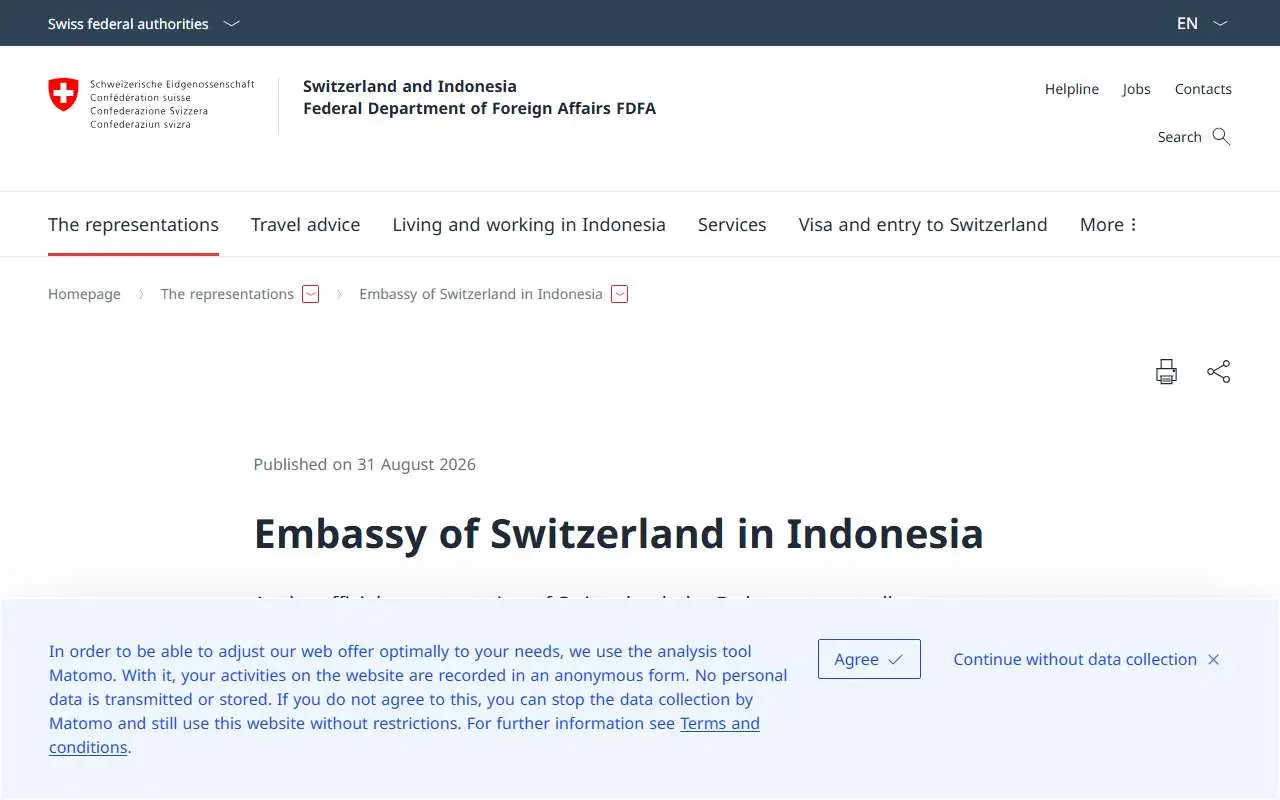Open the search magnifier icon
1280x800 pixels.
(1221, 137)
